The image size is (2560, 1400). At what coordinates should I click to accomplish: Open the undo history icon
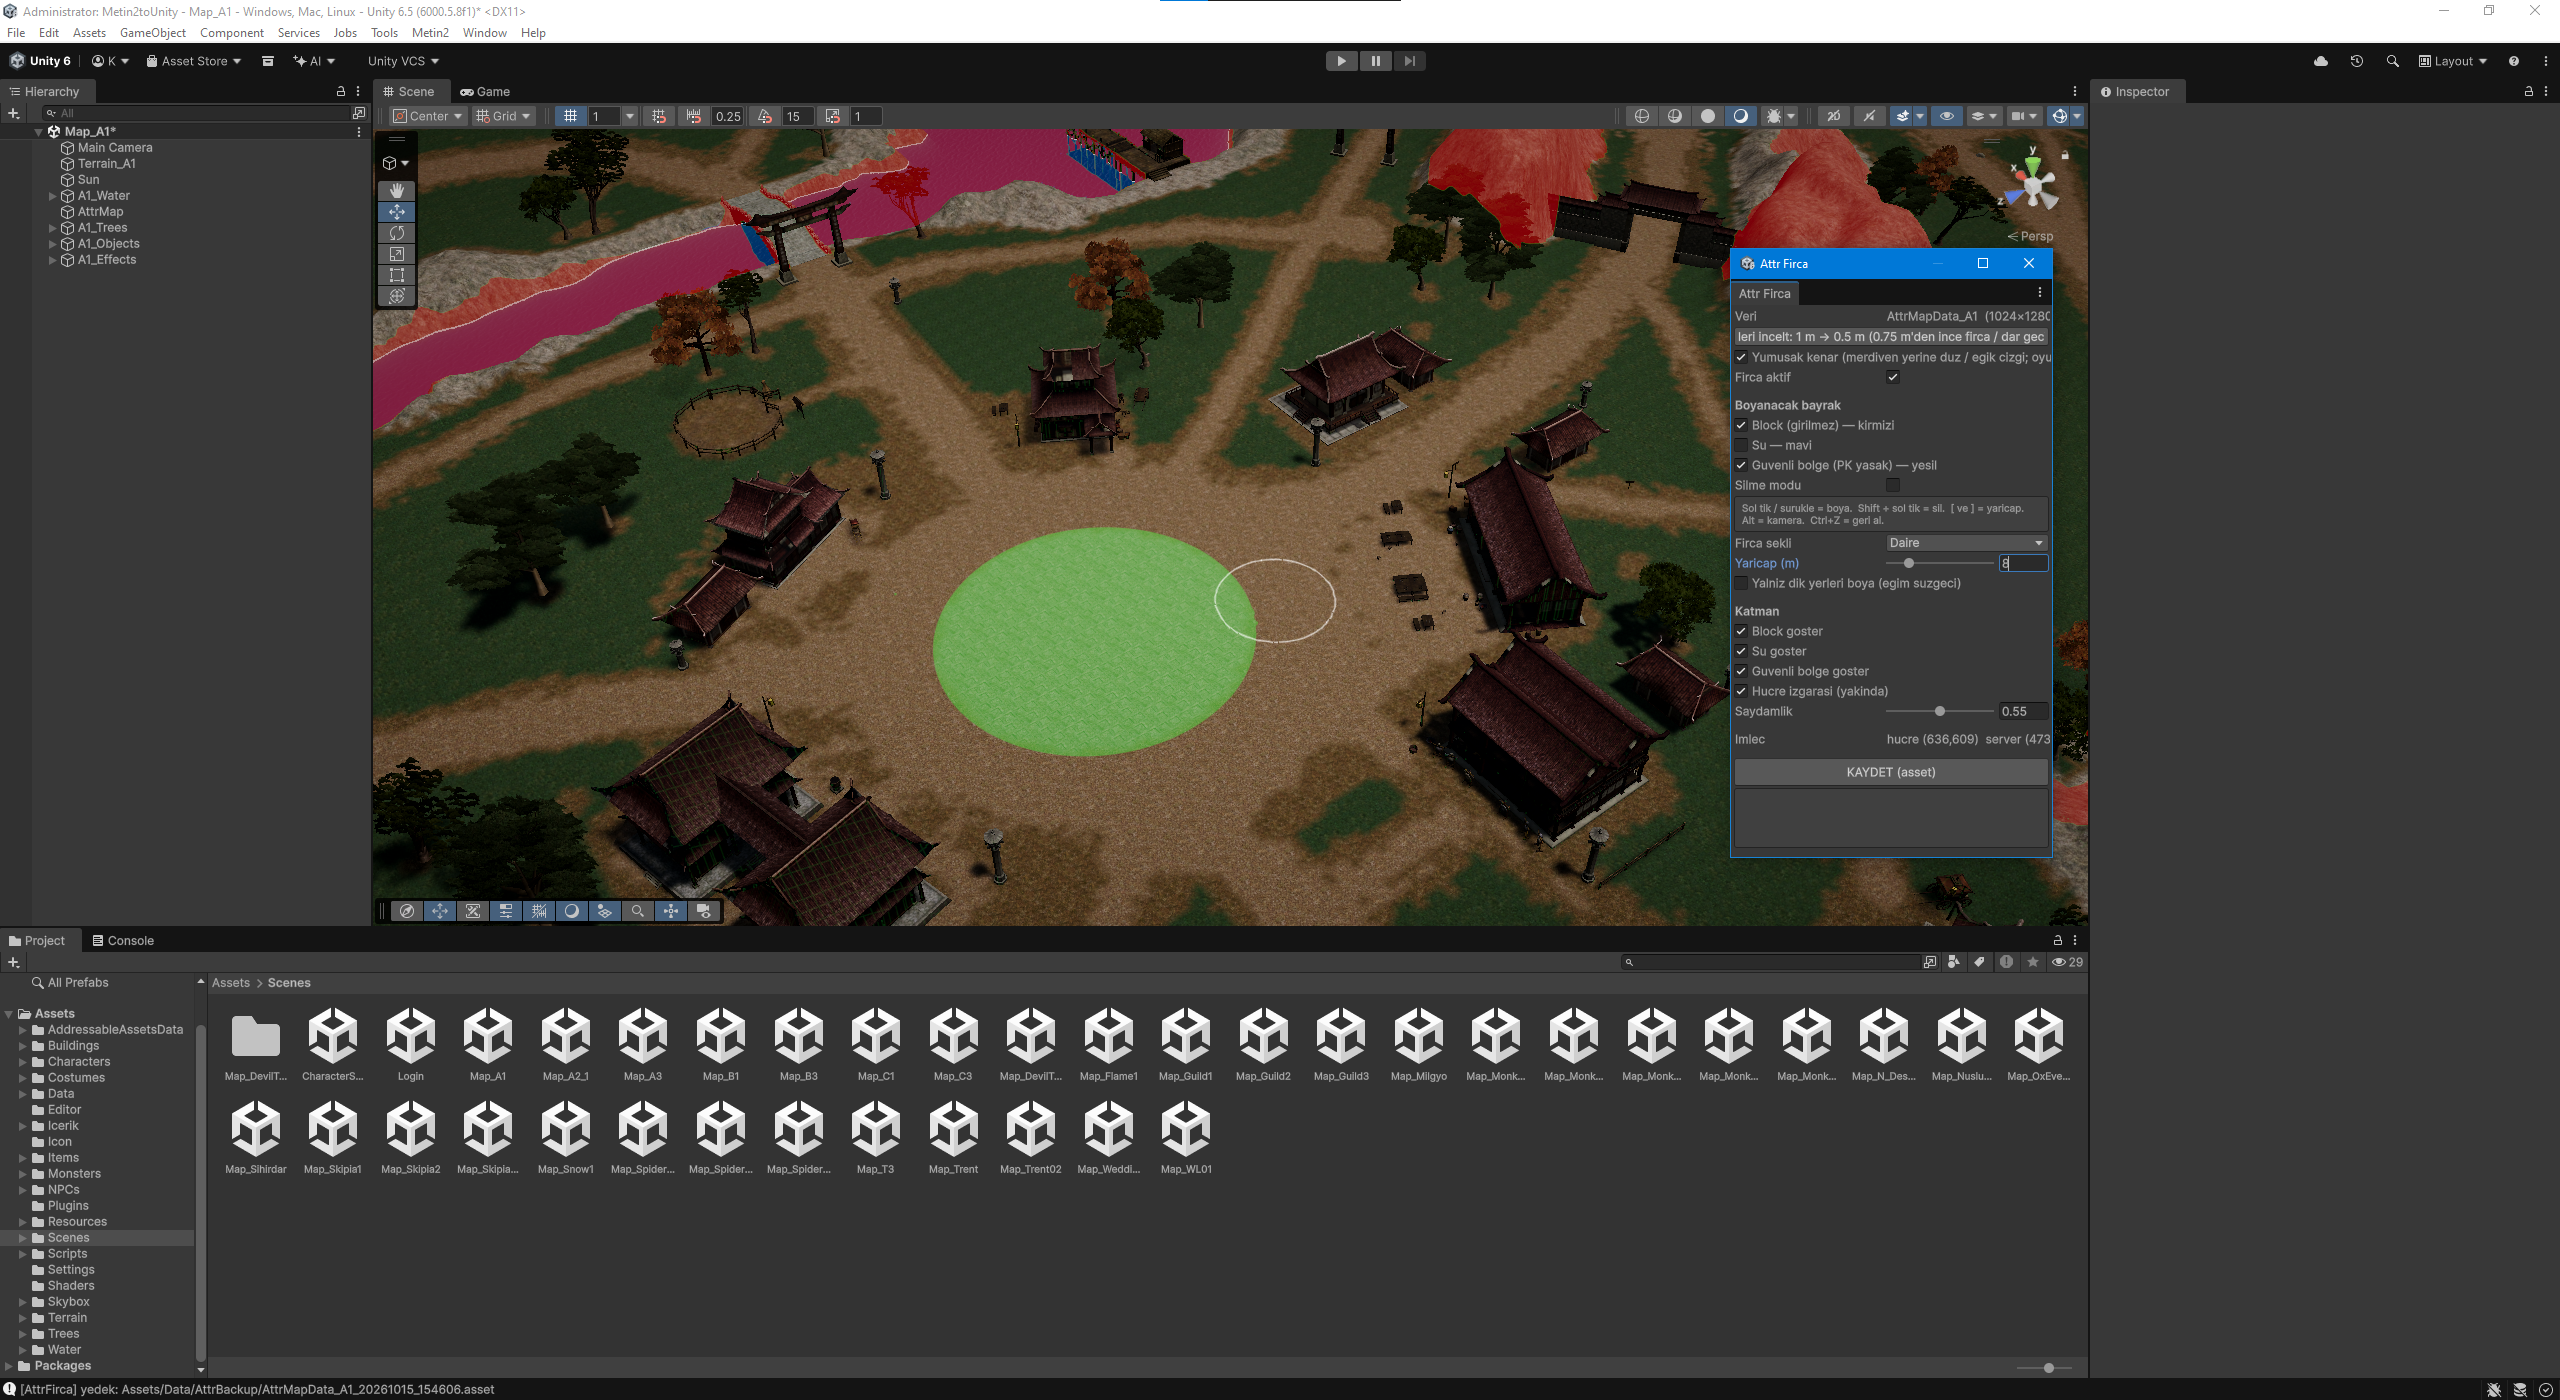[x=2357, y=61]
